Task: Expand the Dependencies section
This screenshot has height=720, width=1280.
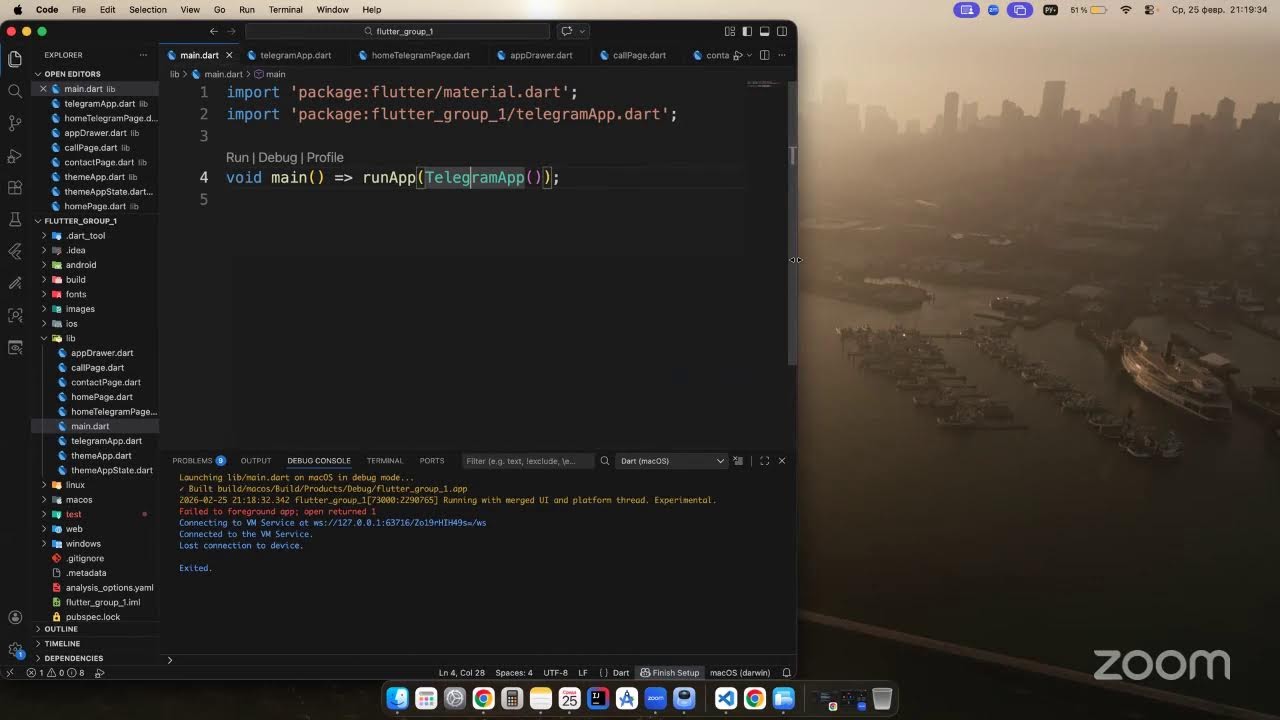Action: [x=96, y=658]
